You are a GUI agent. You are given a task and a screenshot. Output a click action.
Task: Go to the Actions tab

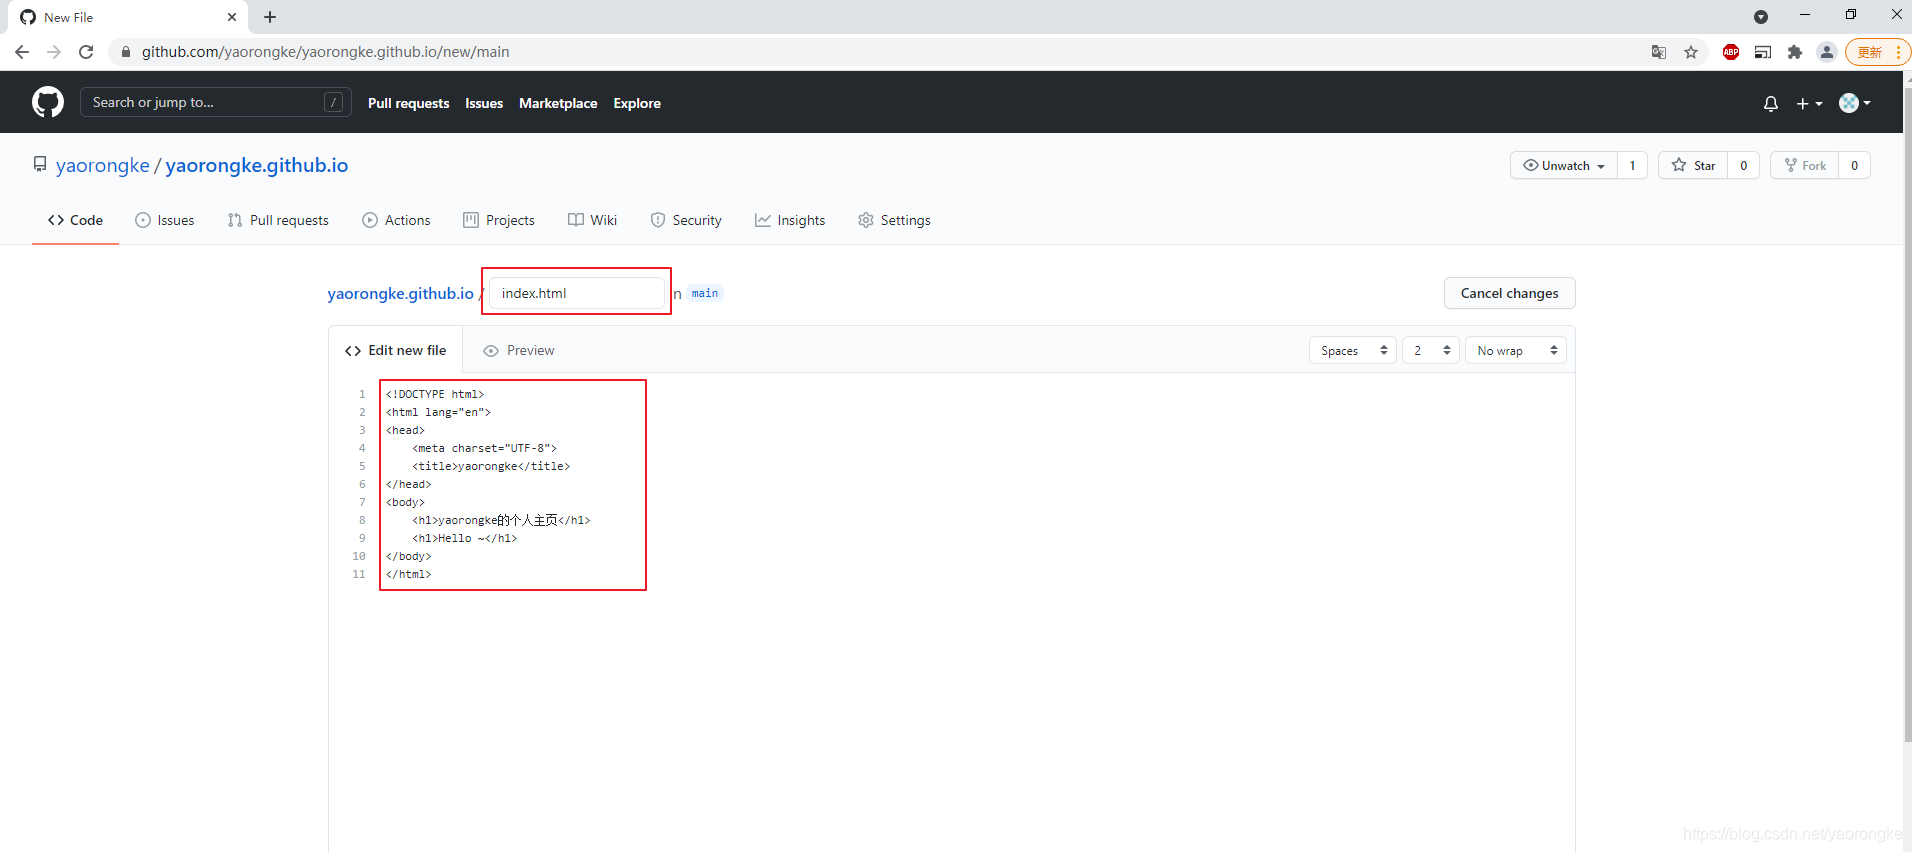tap(396, 221)
